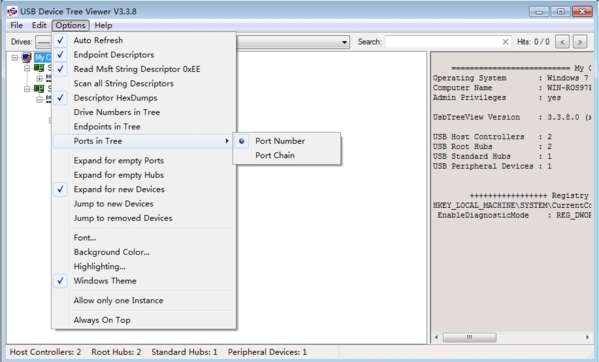Collapse the second host controller node
The height and width of the screenshot is (362, 599).
pos(27,89)
